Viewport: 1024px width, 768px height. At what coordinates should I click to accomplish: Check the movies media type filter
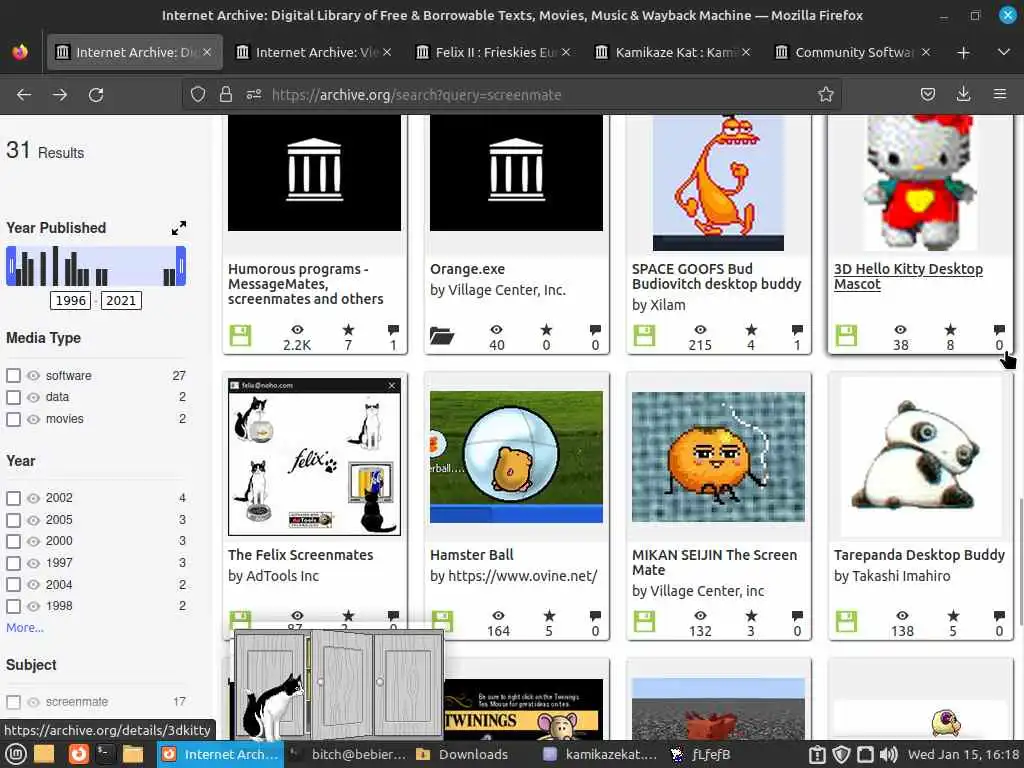(13, 419)
